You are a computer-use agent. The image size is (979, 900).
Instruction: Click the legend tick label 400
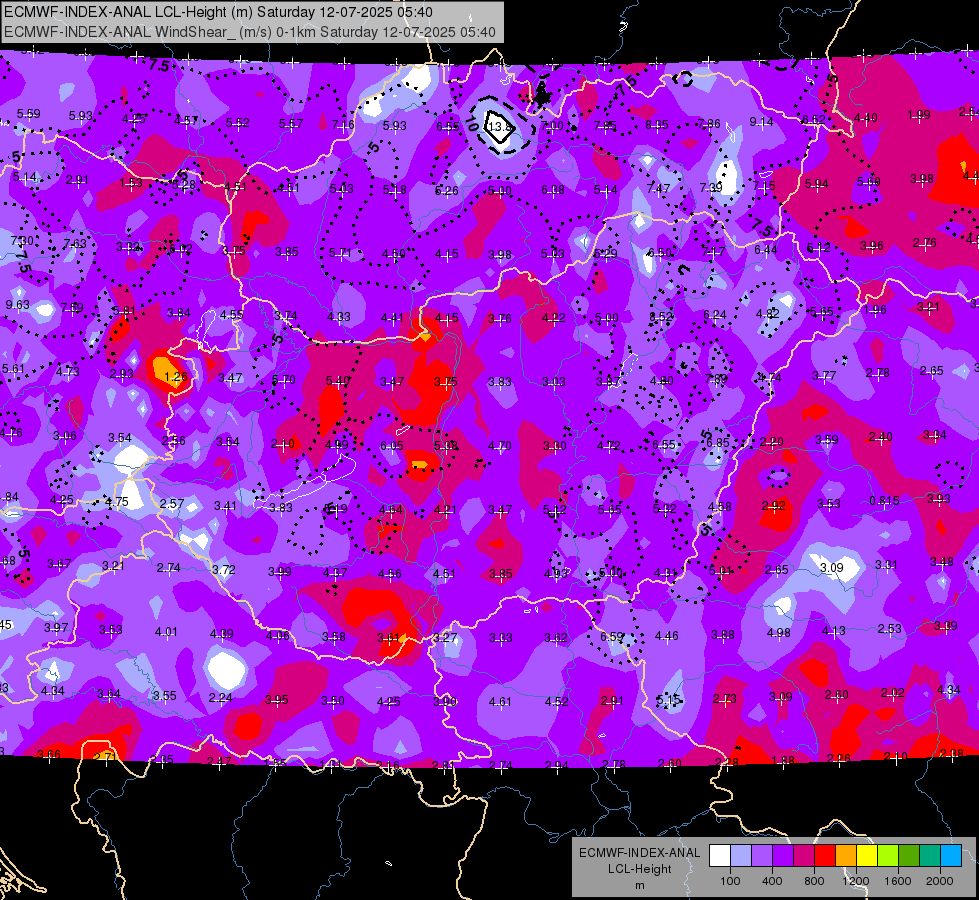pyautogui.click(x=772, y=881)
